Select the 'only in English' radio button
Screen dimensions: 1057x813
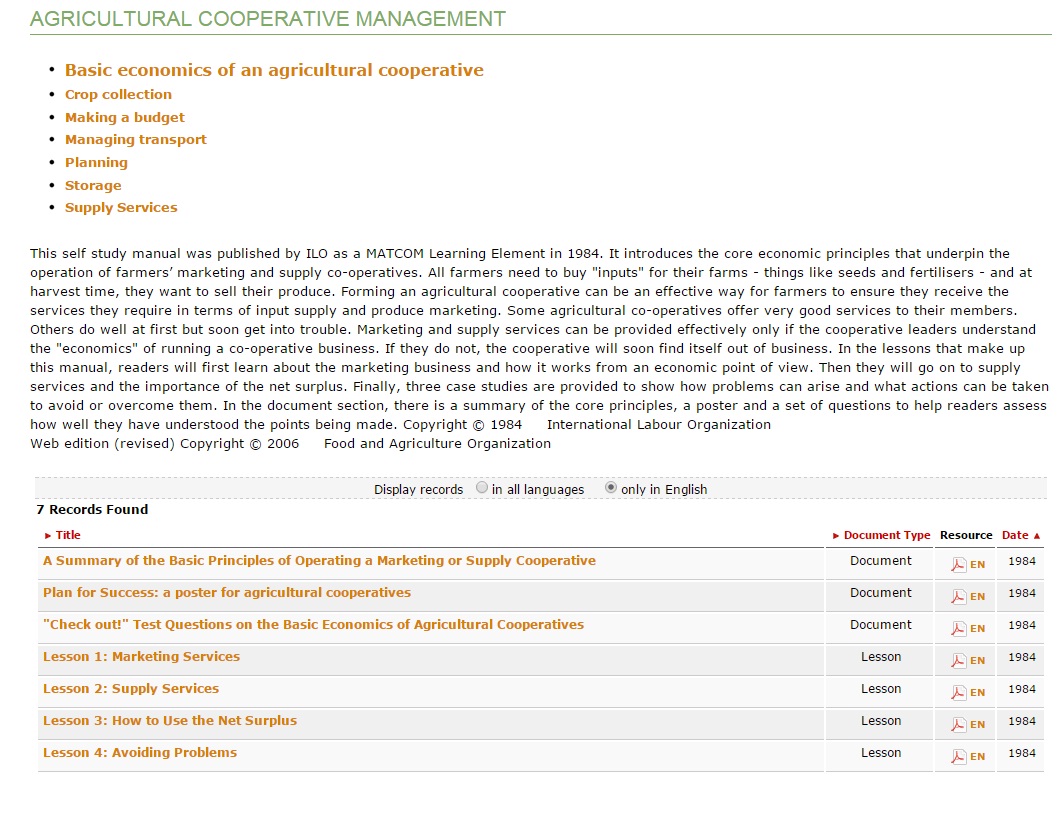pyautogui.click(x=611, y=488)
